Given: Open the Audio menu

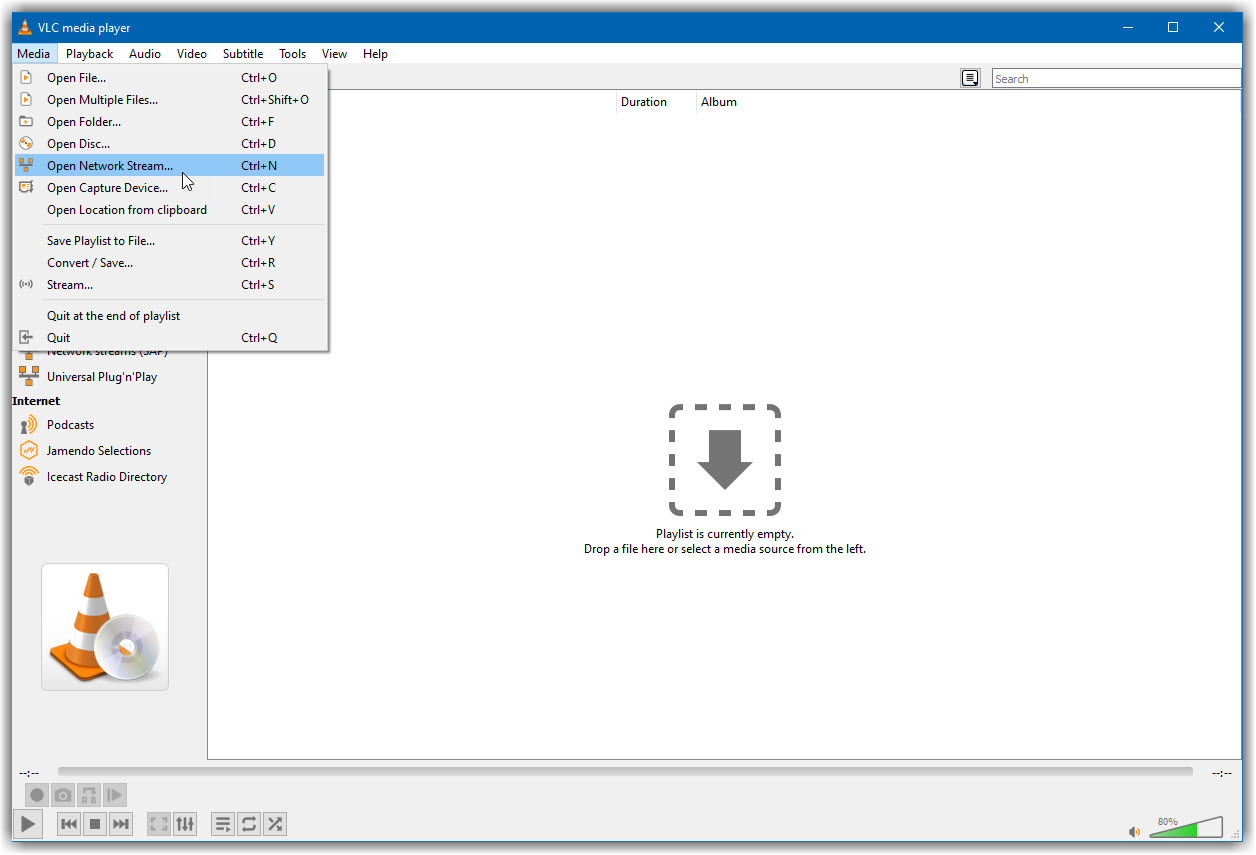Looking at the screenshot, I should pyautogui.click(x=145, y=54).
